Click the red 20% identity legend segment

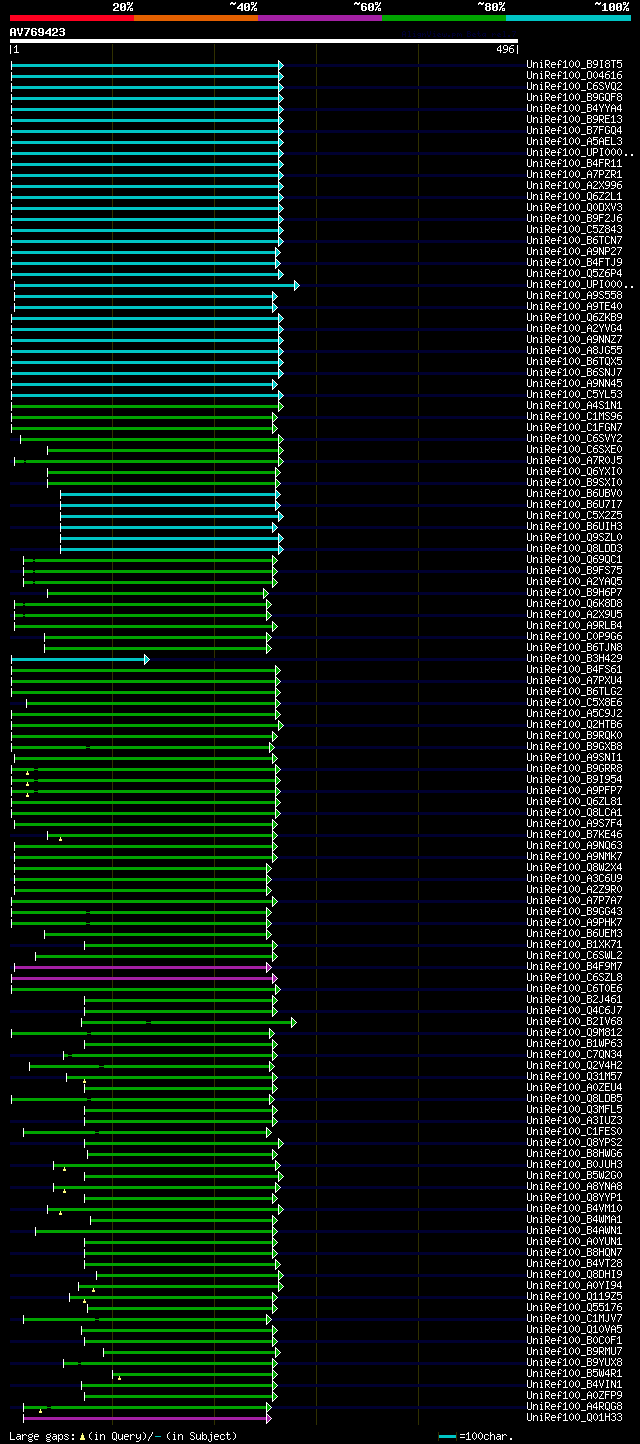tap(72, 17)
